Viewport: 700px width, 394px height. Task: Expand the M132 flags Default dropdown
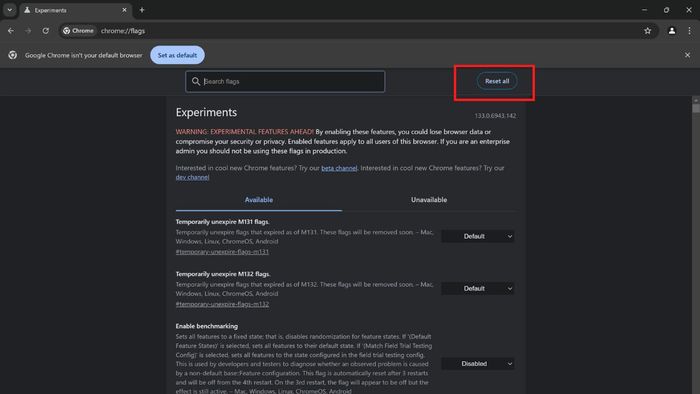coord(478,289)
